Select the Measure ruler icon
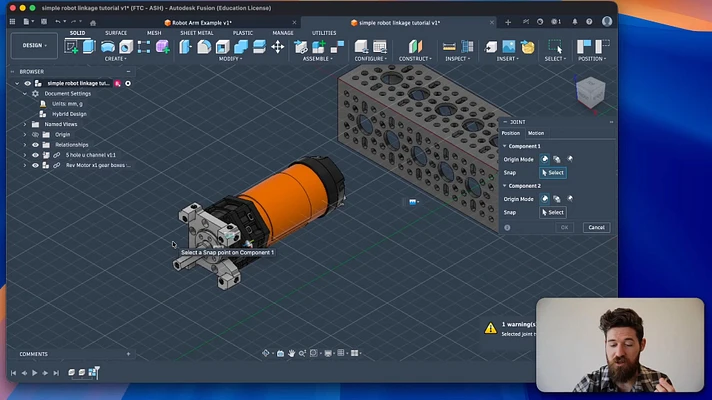712x400 pixels. (x=449, y=46)
